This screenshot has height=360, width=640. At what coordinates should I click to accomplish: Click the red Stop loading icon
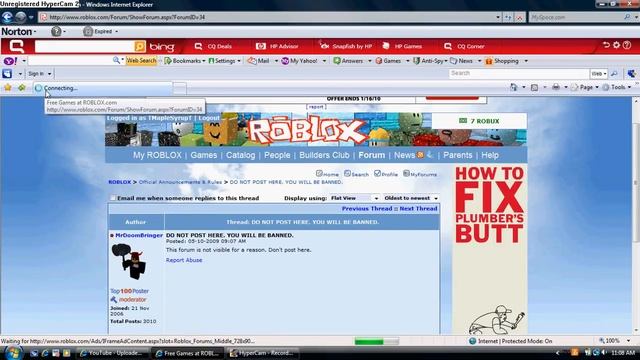[x=519, y=17]
